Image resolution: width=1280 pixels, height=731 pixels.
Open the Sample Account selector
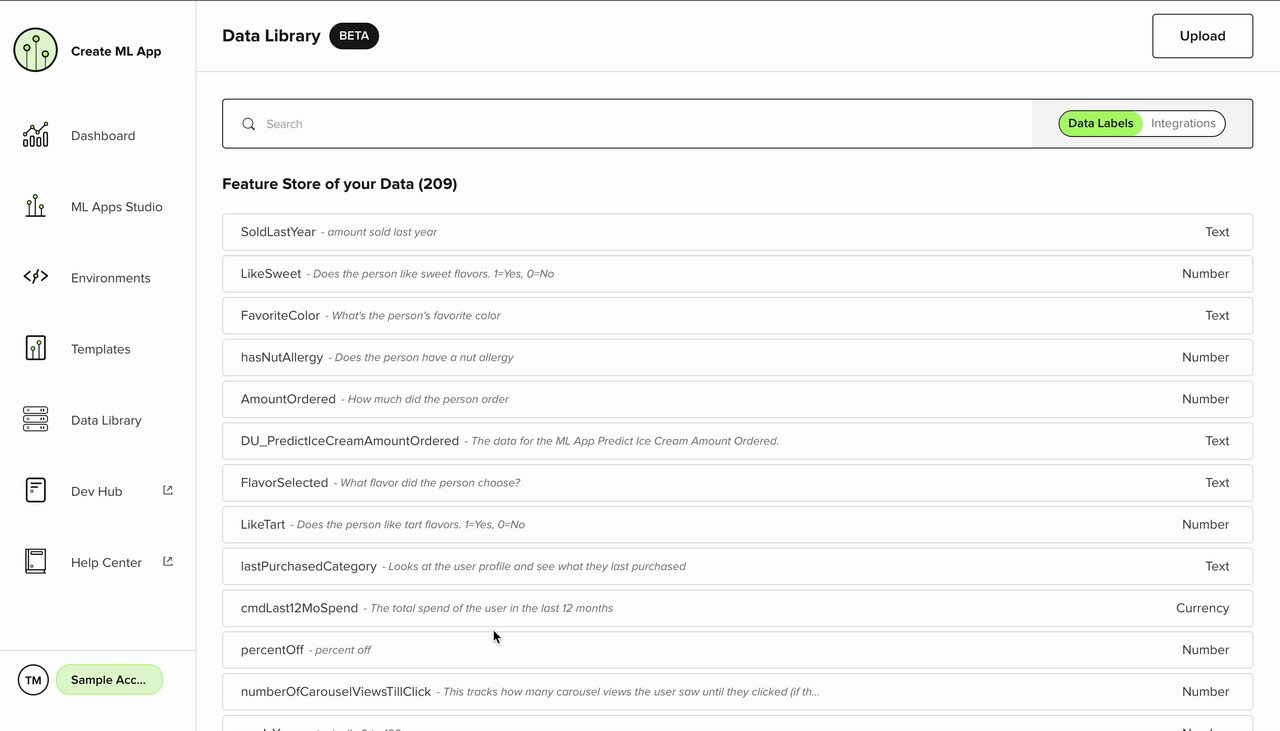(x=109, y=680)
